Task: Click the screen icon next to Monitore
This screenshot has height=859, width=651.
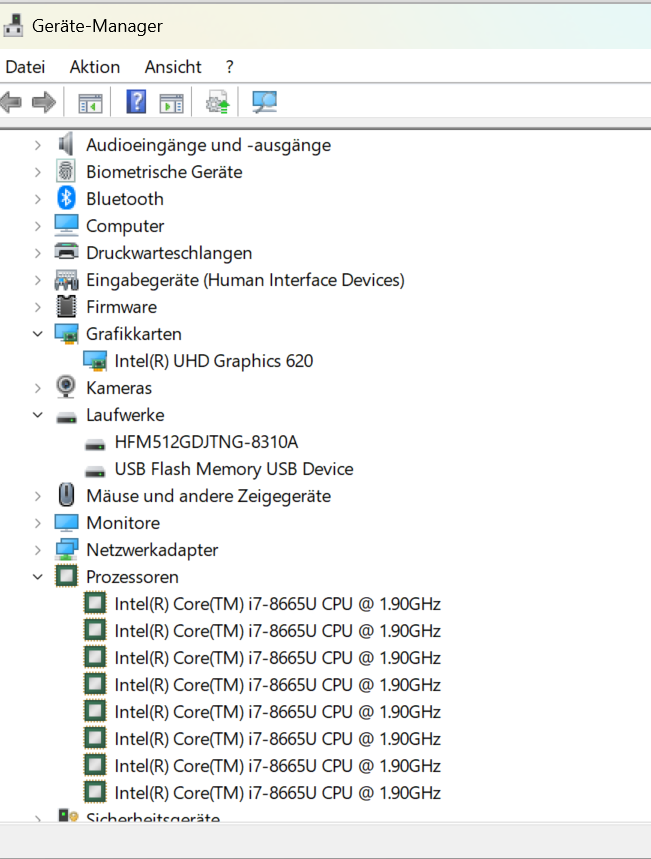Action: [66, 523]
